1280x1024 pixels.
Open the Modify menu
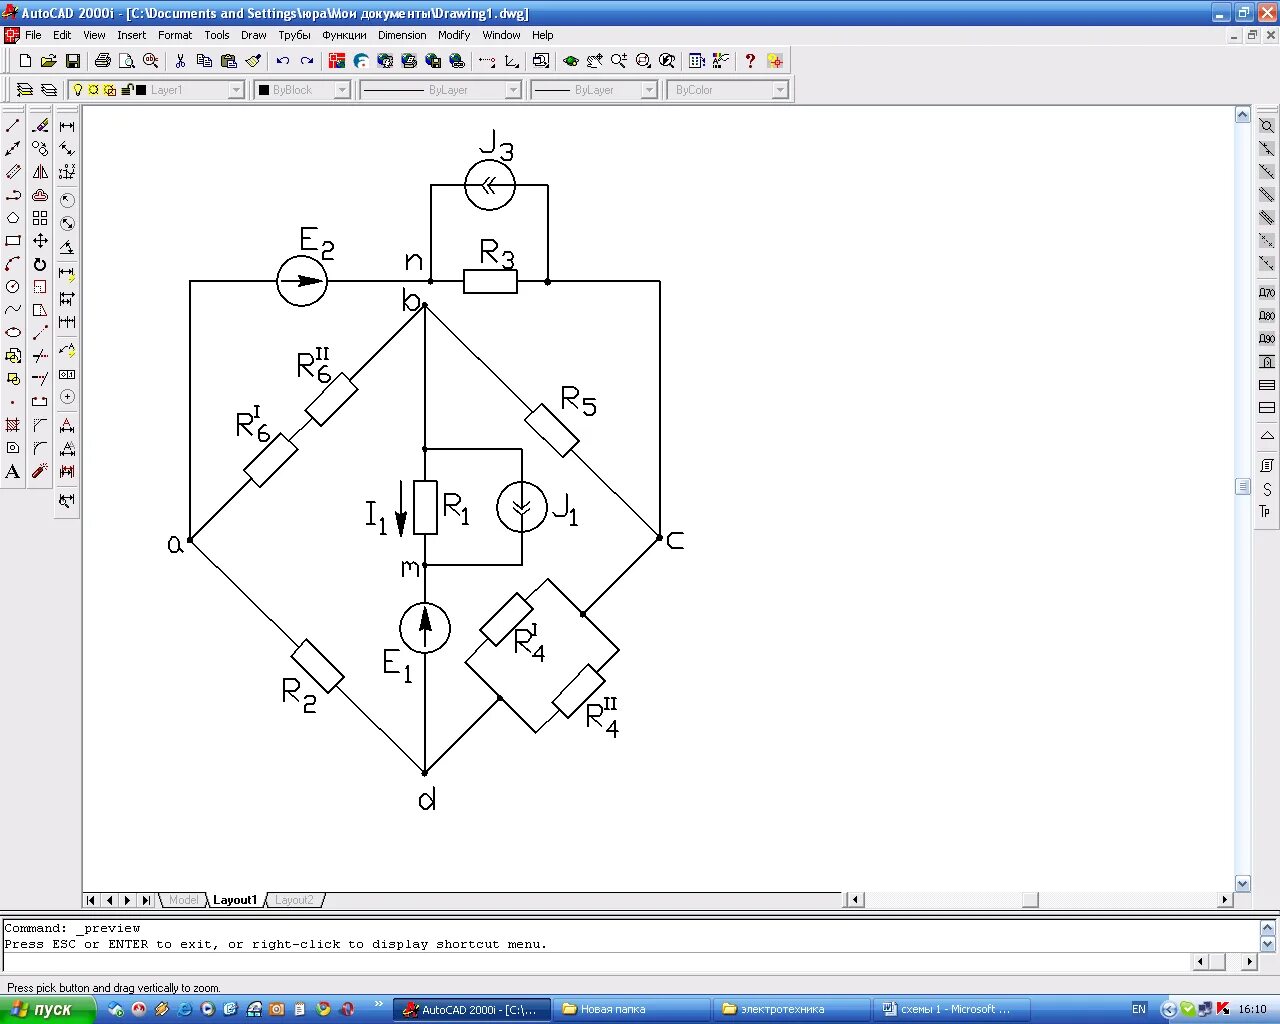454,35
